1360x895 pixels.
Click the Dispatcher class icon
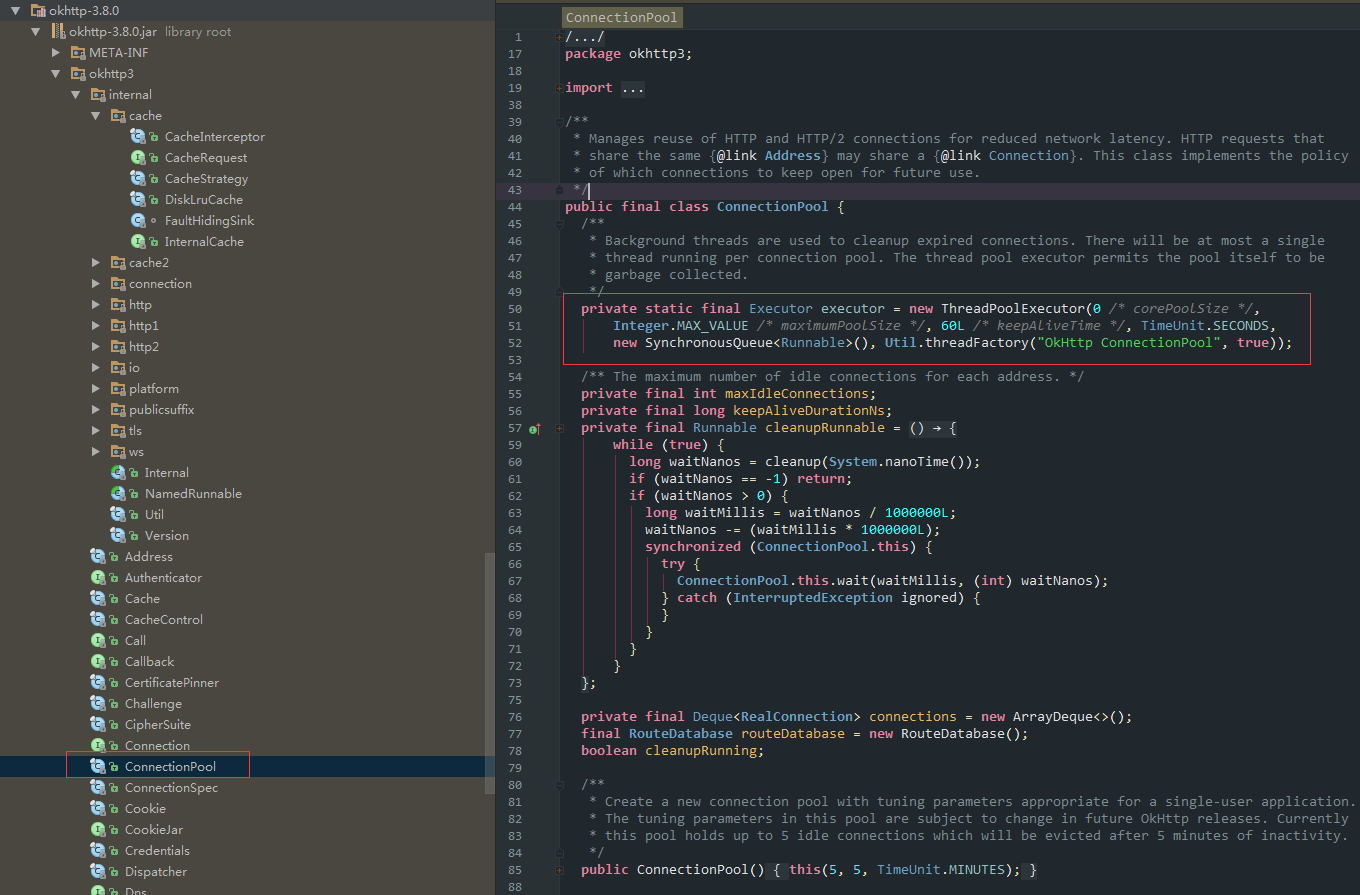coord(98,872)
